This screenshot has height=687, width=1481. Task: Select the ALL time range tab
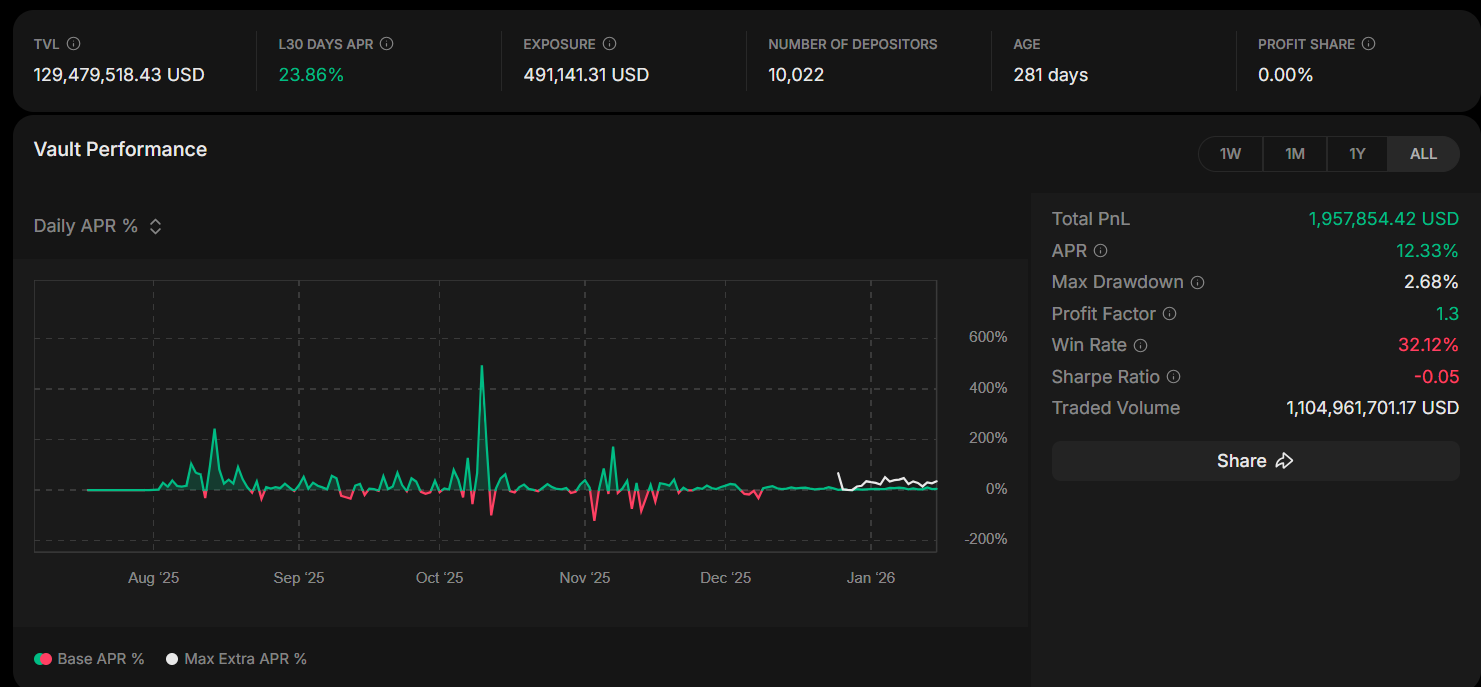pyautogui.click(x=1423, y=154)
